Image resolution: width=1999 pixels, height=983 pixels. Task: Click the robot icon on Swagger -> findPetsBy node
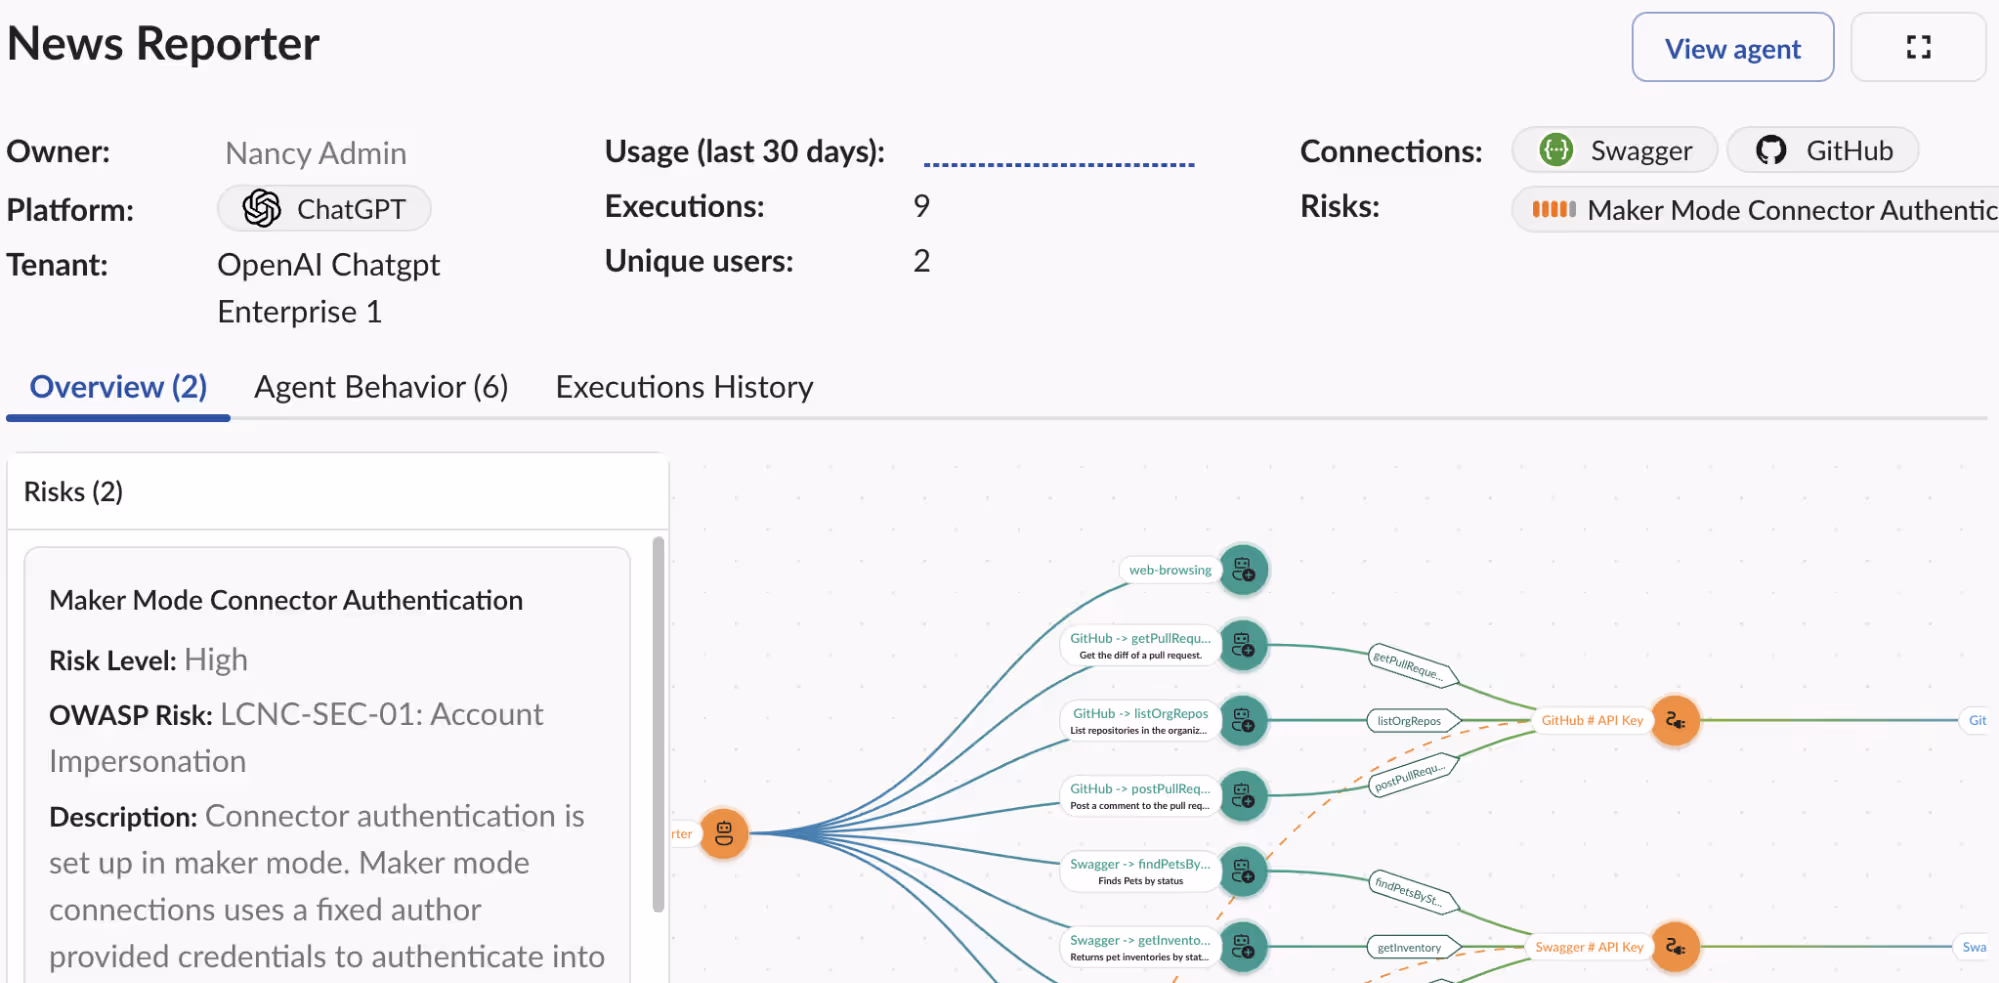(1243, 871)
